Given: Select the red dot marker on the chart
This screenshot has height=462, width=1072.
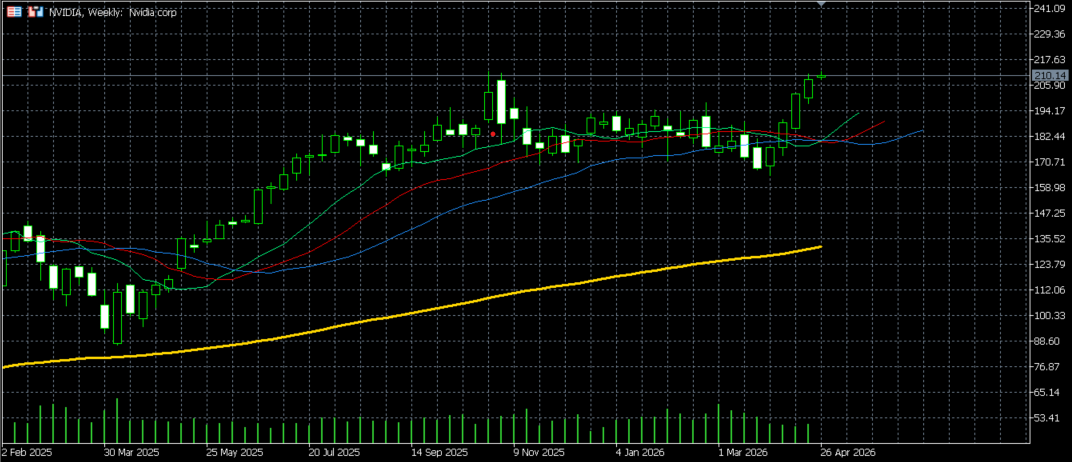Looking at the screenshot, I should point(493,135).
